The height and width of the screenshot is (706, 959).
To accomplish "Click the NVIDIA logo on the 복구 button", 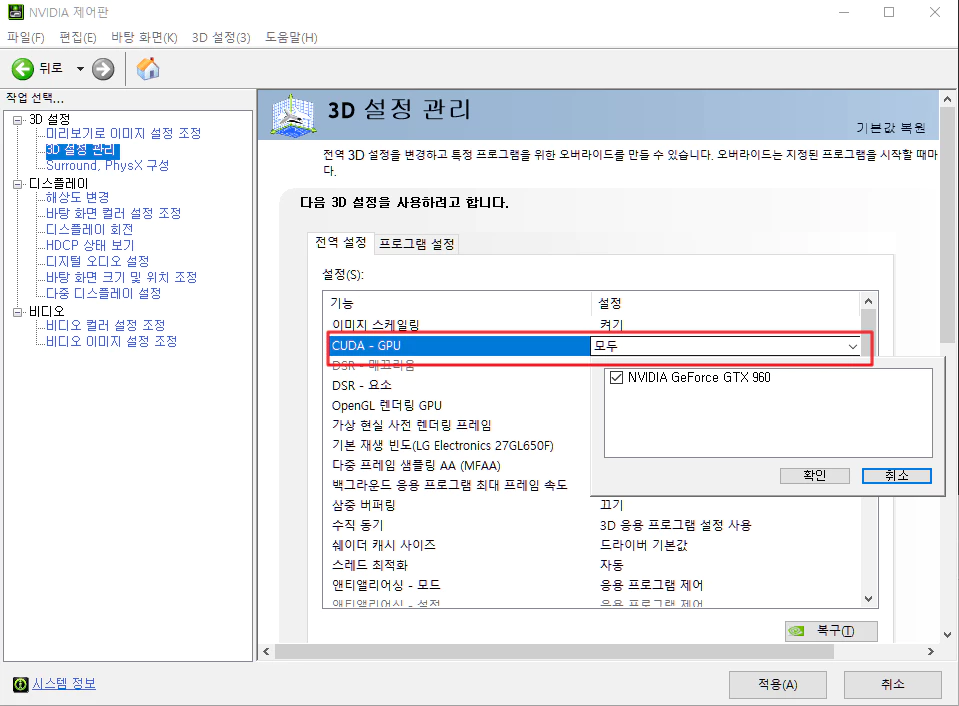I will pos(796,631).
